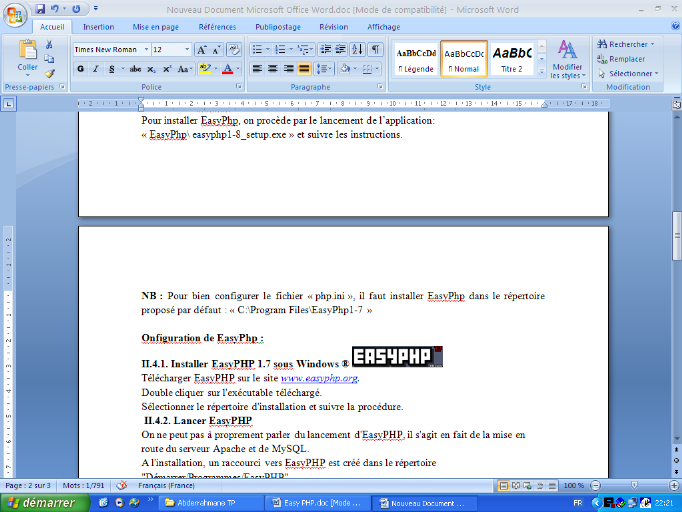
Task: Apply multilevel list
Action: 303,49
